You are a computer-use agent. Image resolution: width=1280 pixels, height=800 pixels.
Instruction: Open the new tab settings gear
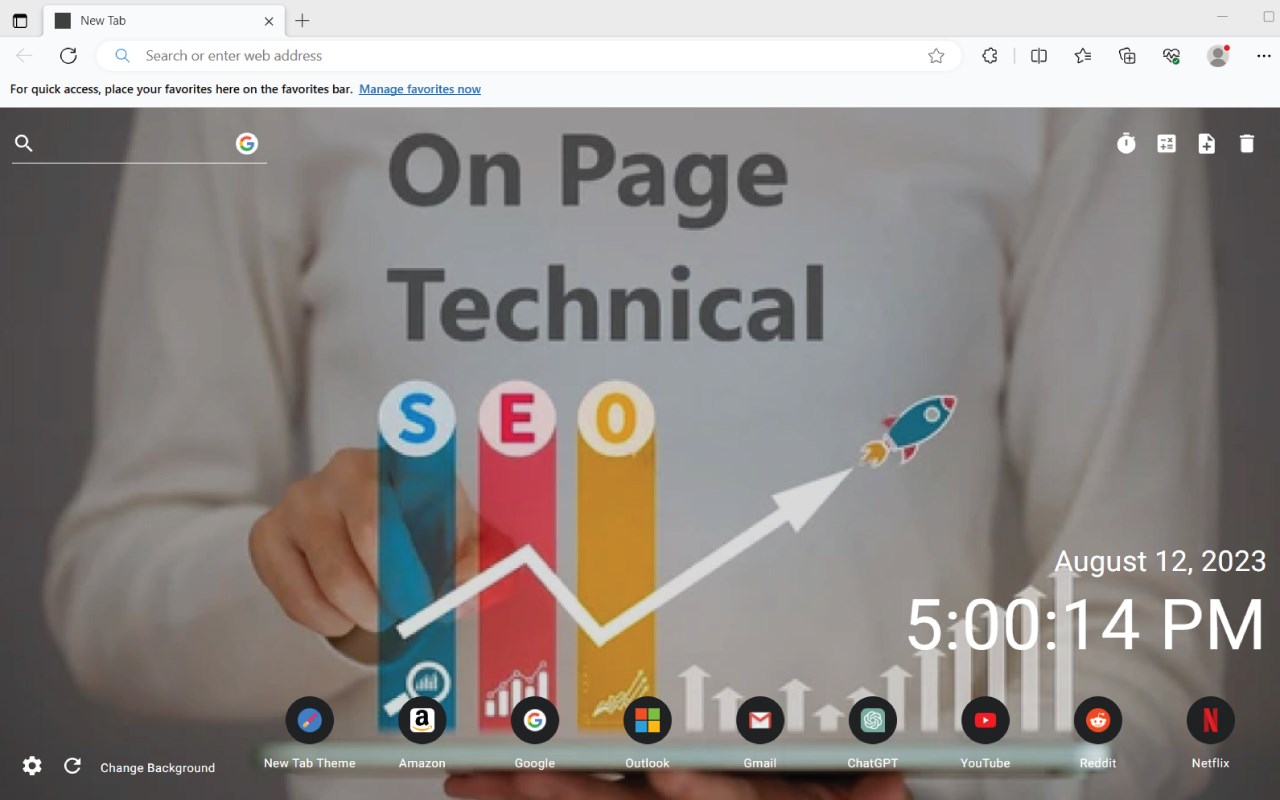(32, 766)
